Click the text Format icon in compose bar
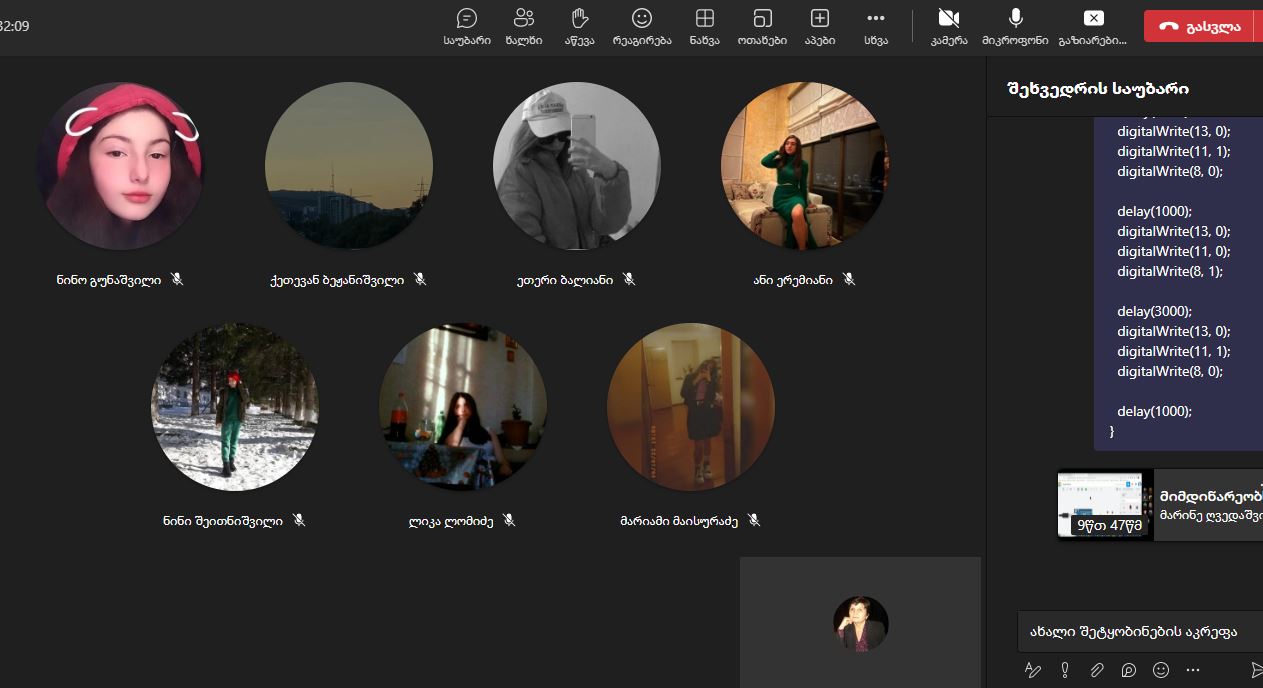This screenshot has height=688, width=1263. 1033,670
